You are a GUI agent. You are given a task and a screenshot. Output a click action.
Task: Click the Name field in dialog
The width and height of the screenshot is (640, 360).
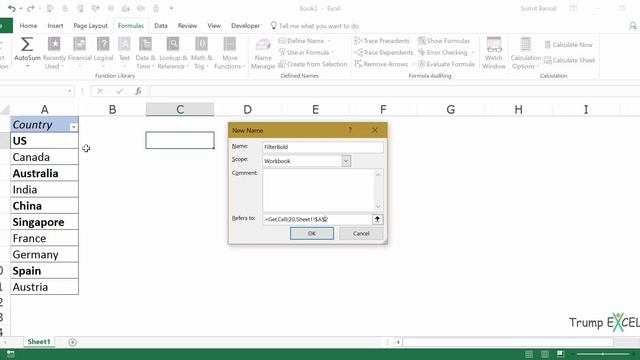pos(323,147)
